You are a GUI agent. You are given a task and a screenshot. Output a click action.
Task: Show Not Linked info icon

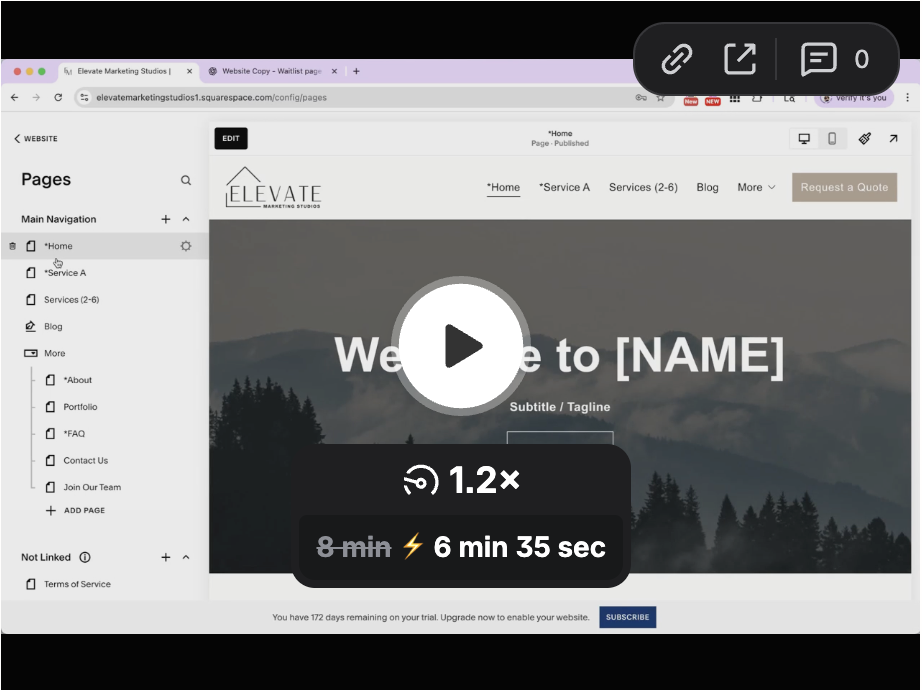85,558
